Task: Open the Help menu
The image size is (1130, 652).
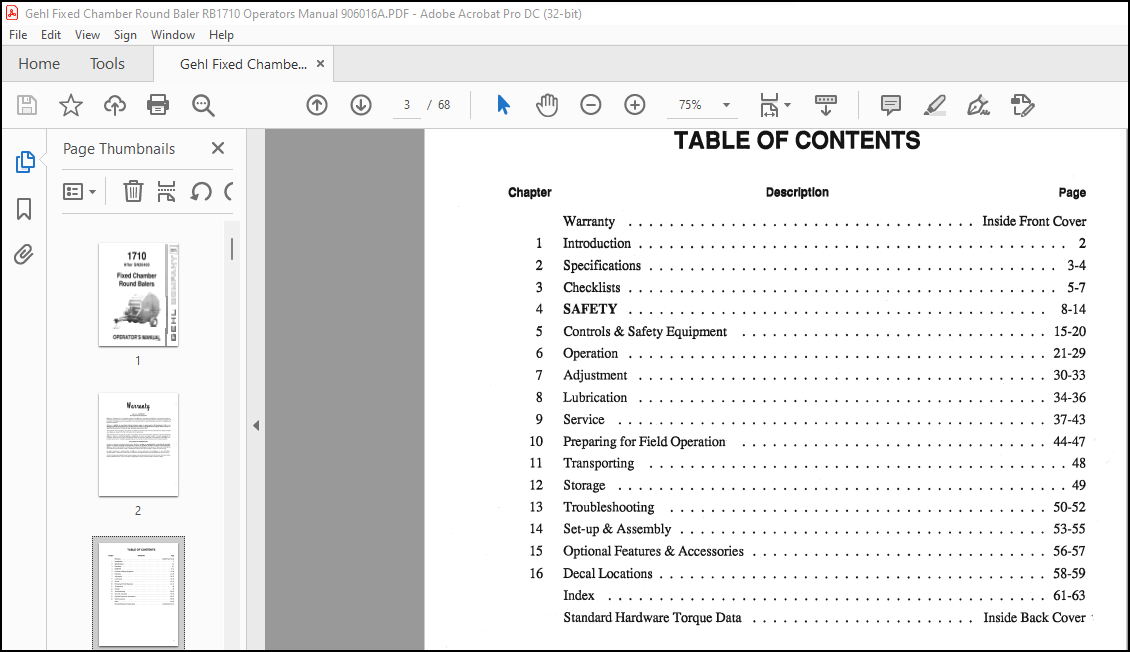Action: pyautogui.click(x=221, y=35)
